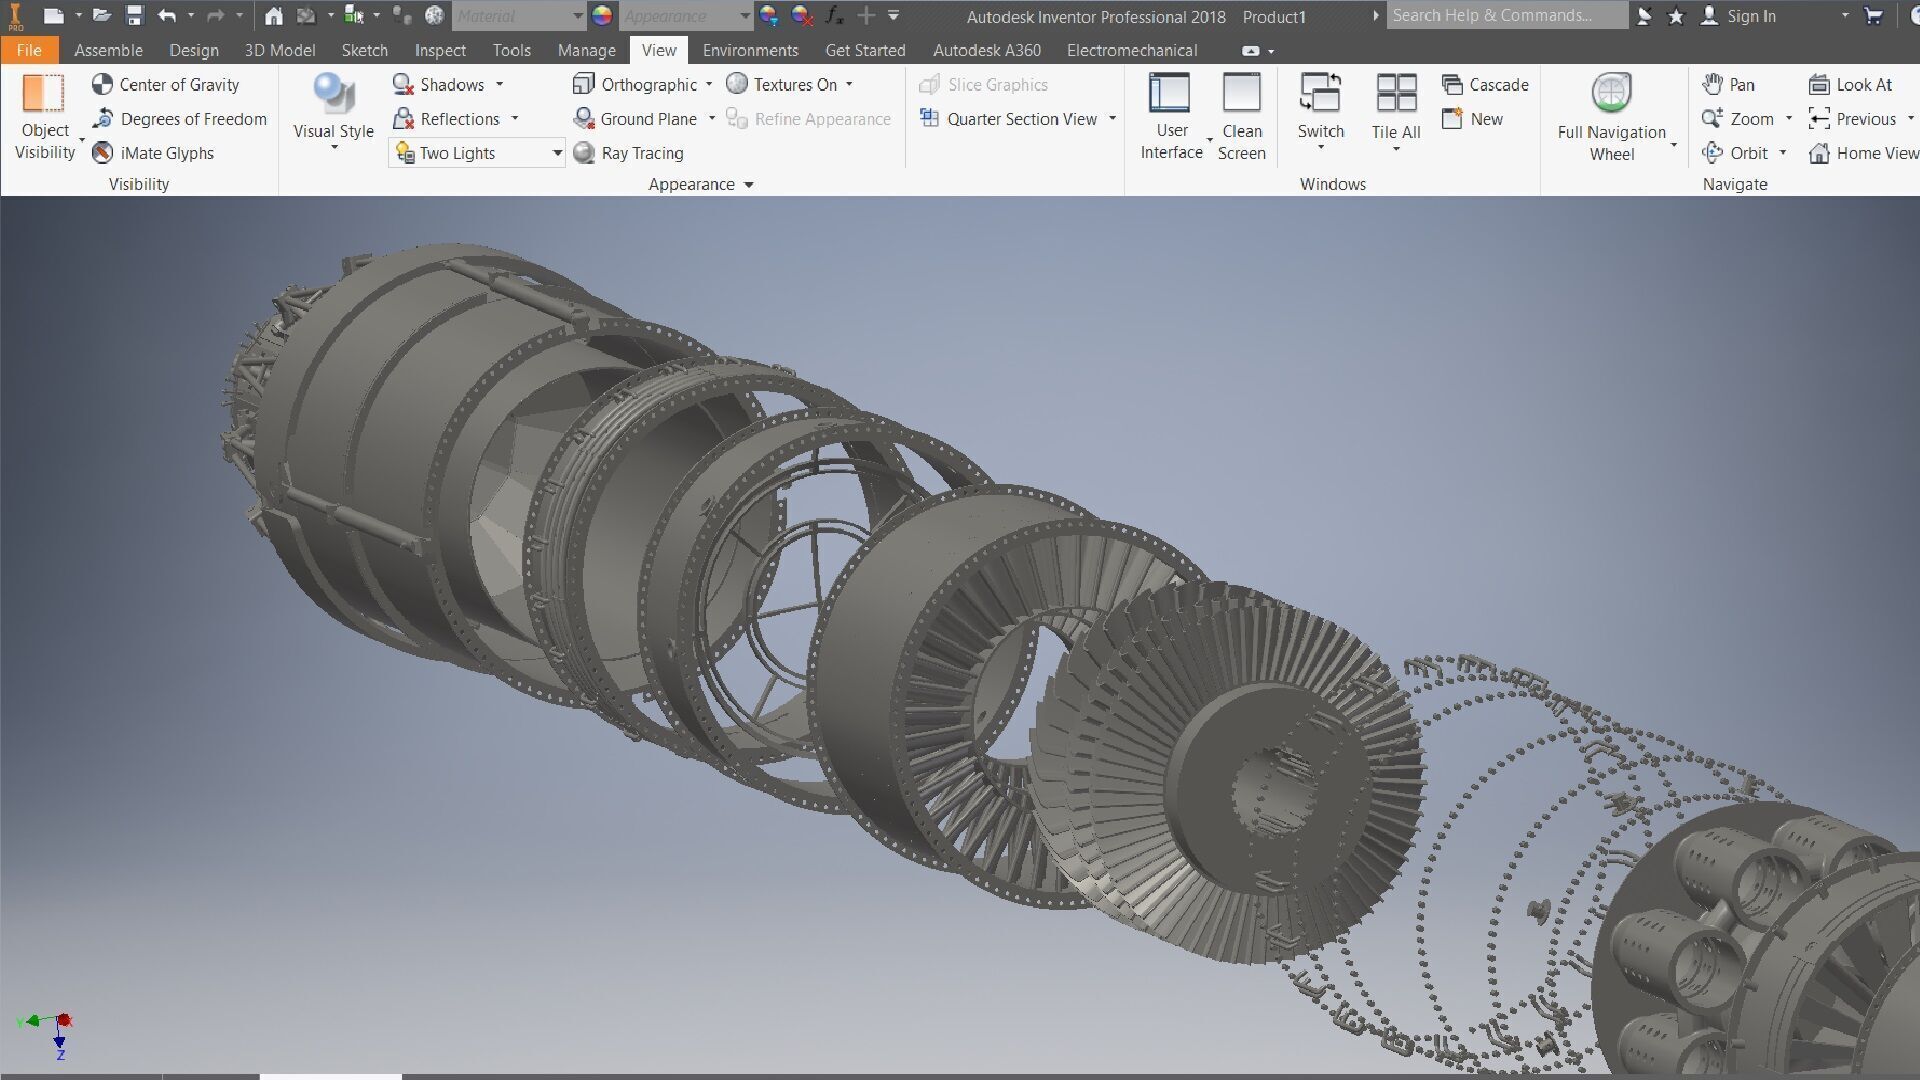
Task: Click the Quarter Section View icon
Action: [x=930, y=119]
